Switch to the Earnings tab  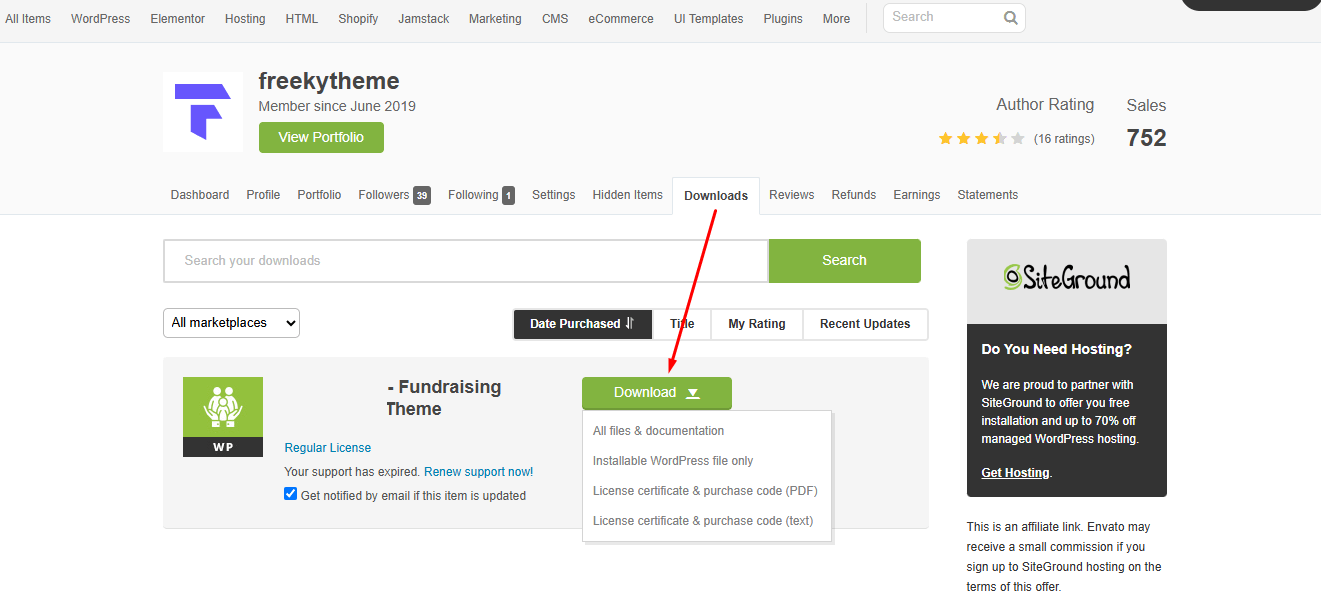pyautogui.click(x=916, y=195)
